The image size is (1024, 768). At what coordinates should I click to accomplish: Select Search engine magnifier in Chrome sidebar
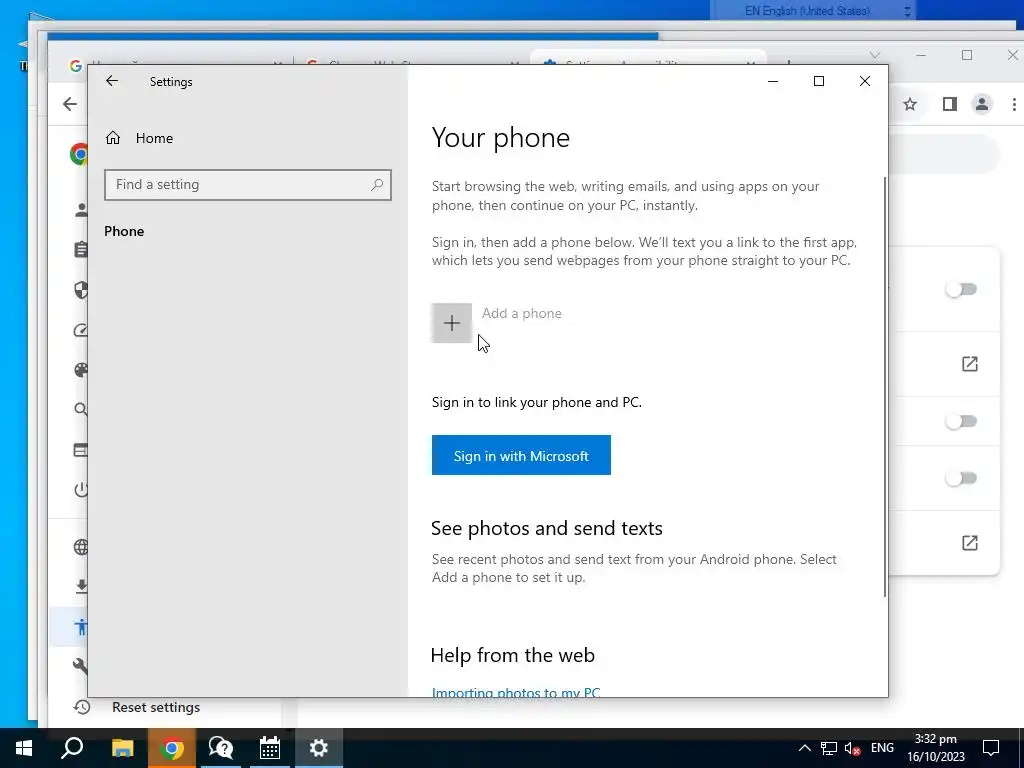[81, 409]
